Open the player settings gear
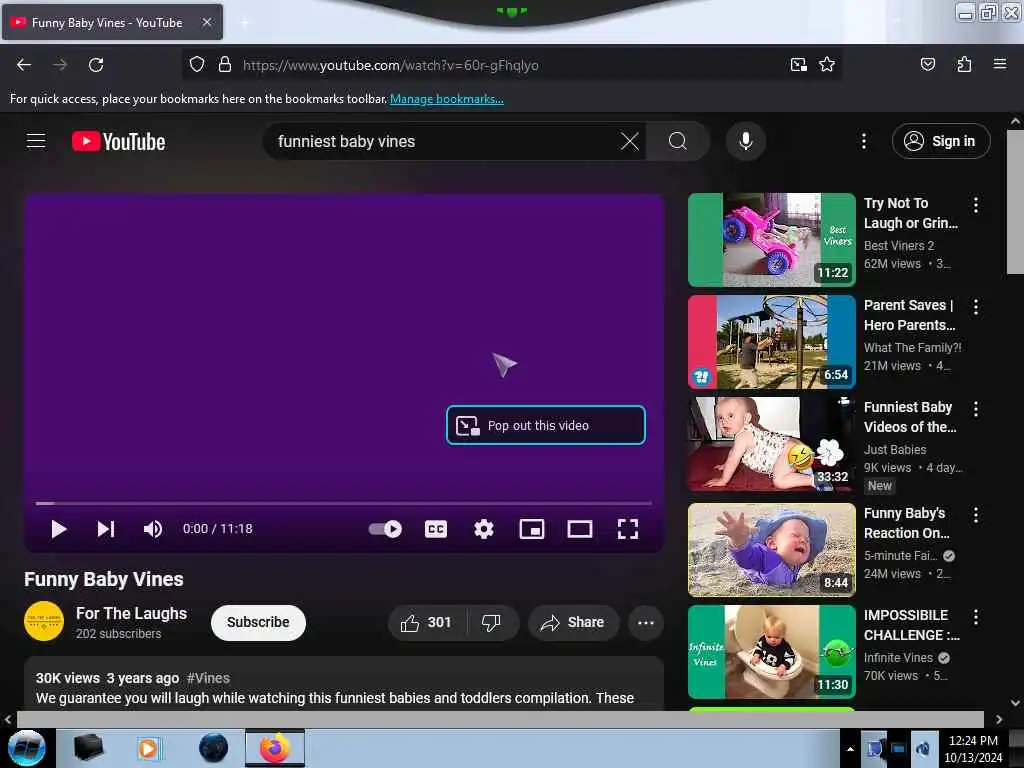 484,529
